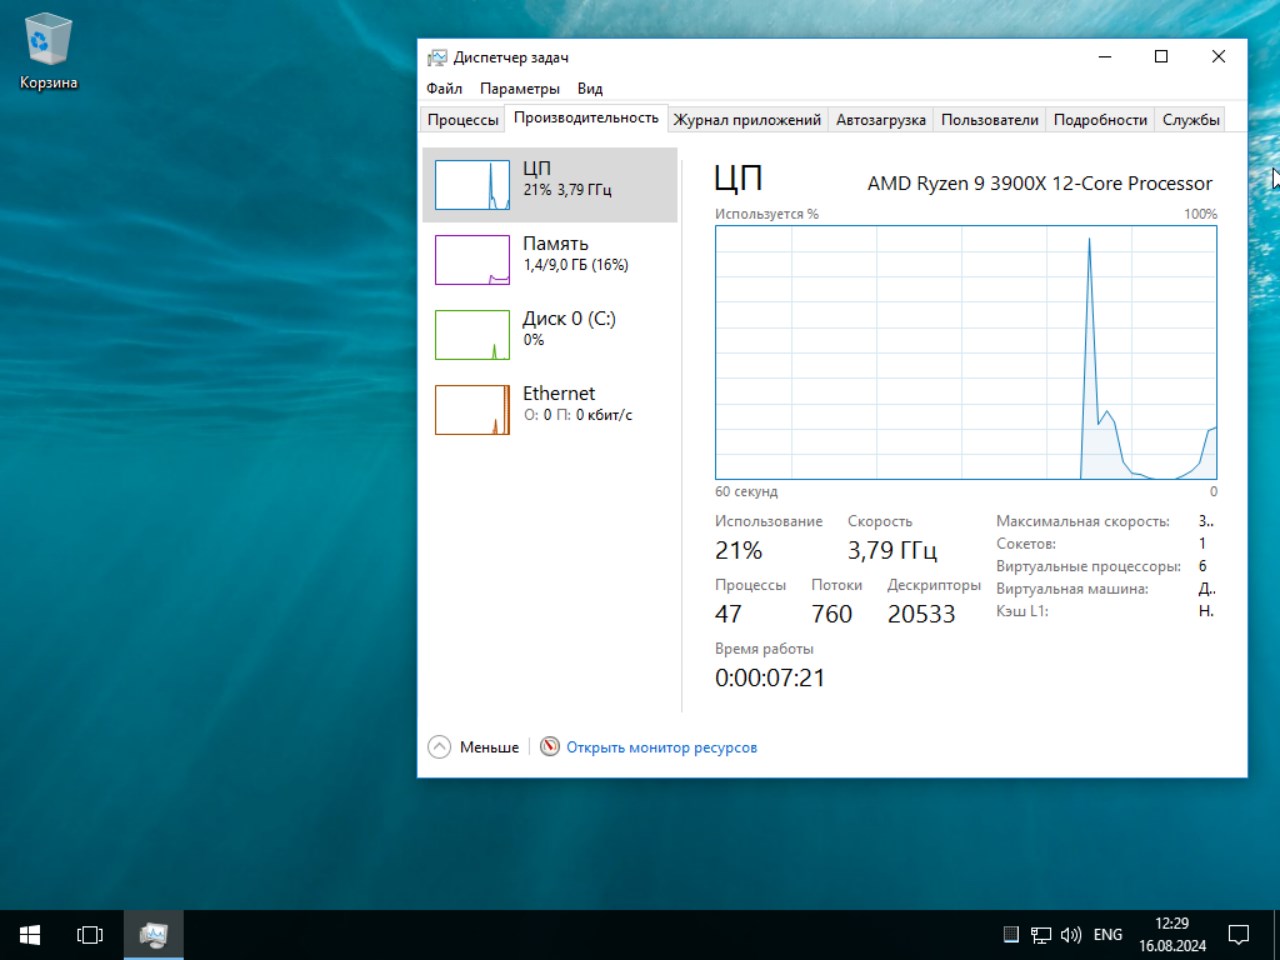This screenshot has height=960, width=1280.
Task: Click the Сокетов label
Action: pyautogui.click(x=1026, y=544)
